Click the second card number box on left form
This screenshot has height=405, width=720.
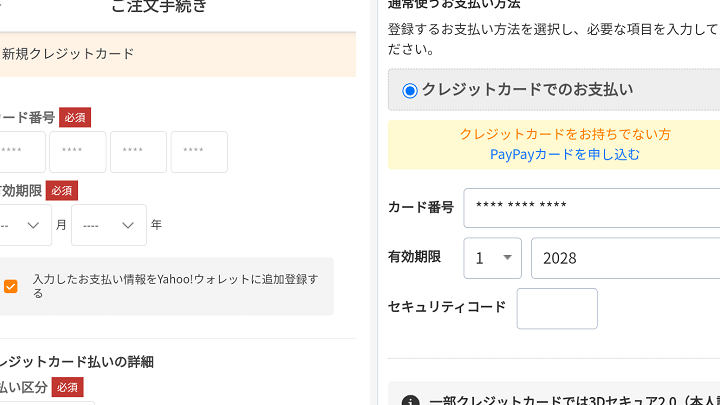pyautogui.click(x=77, y=152)
